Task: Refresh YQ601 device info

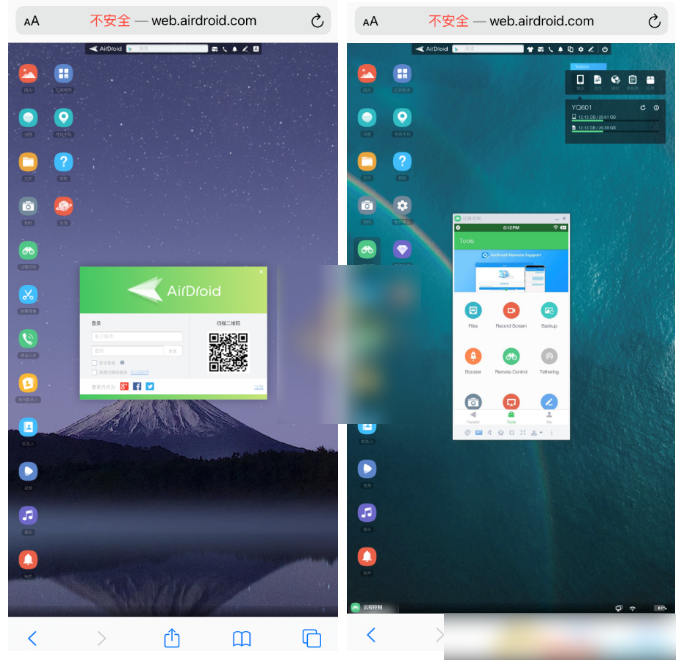Action: [x=643, y=108]
